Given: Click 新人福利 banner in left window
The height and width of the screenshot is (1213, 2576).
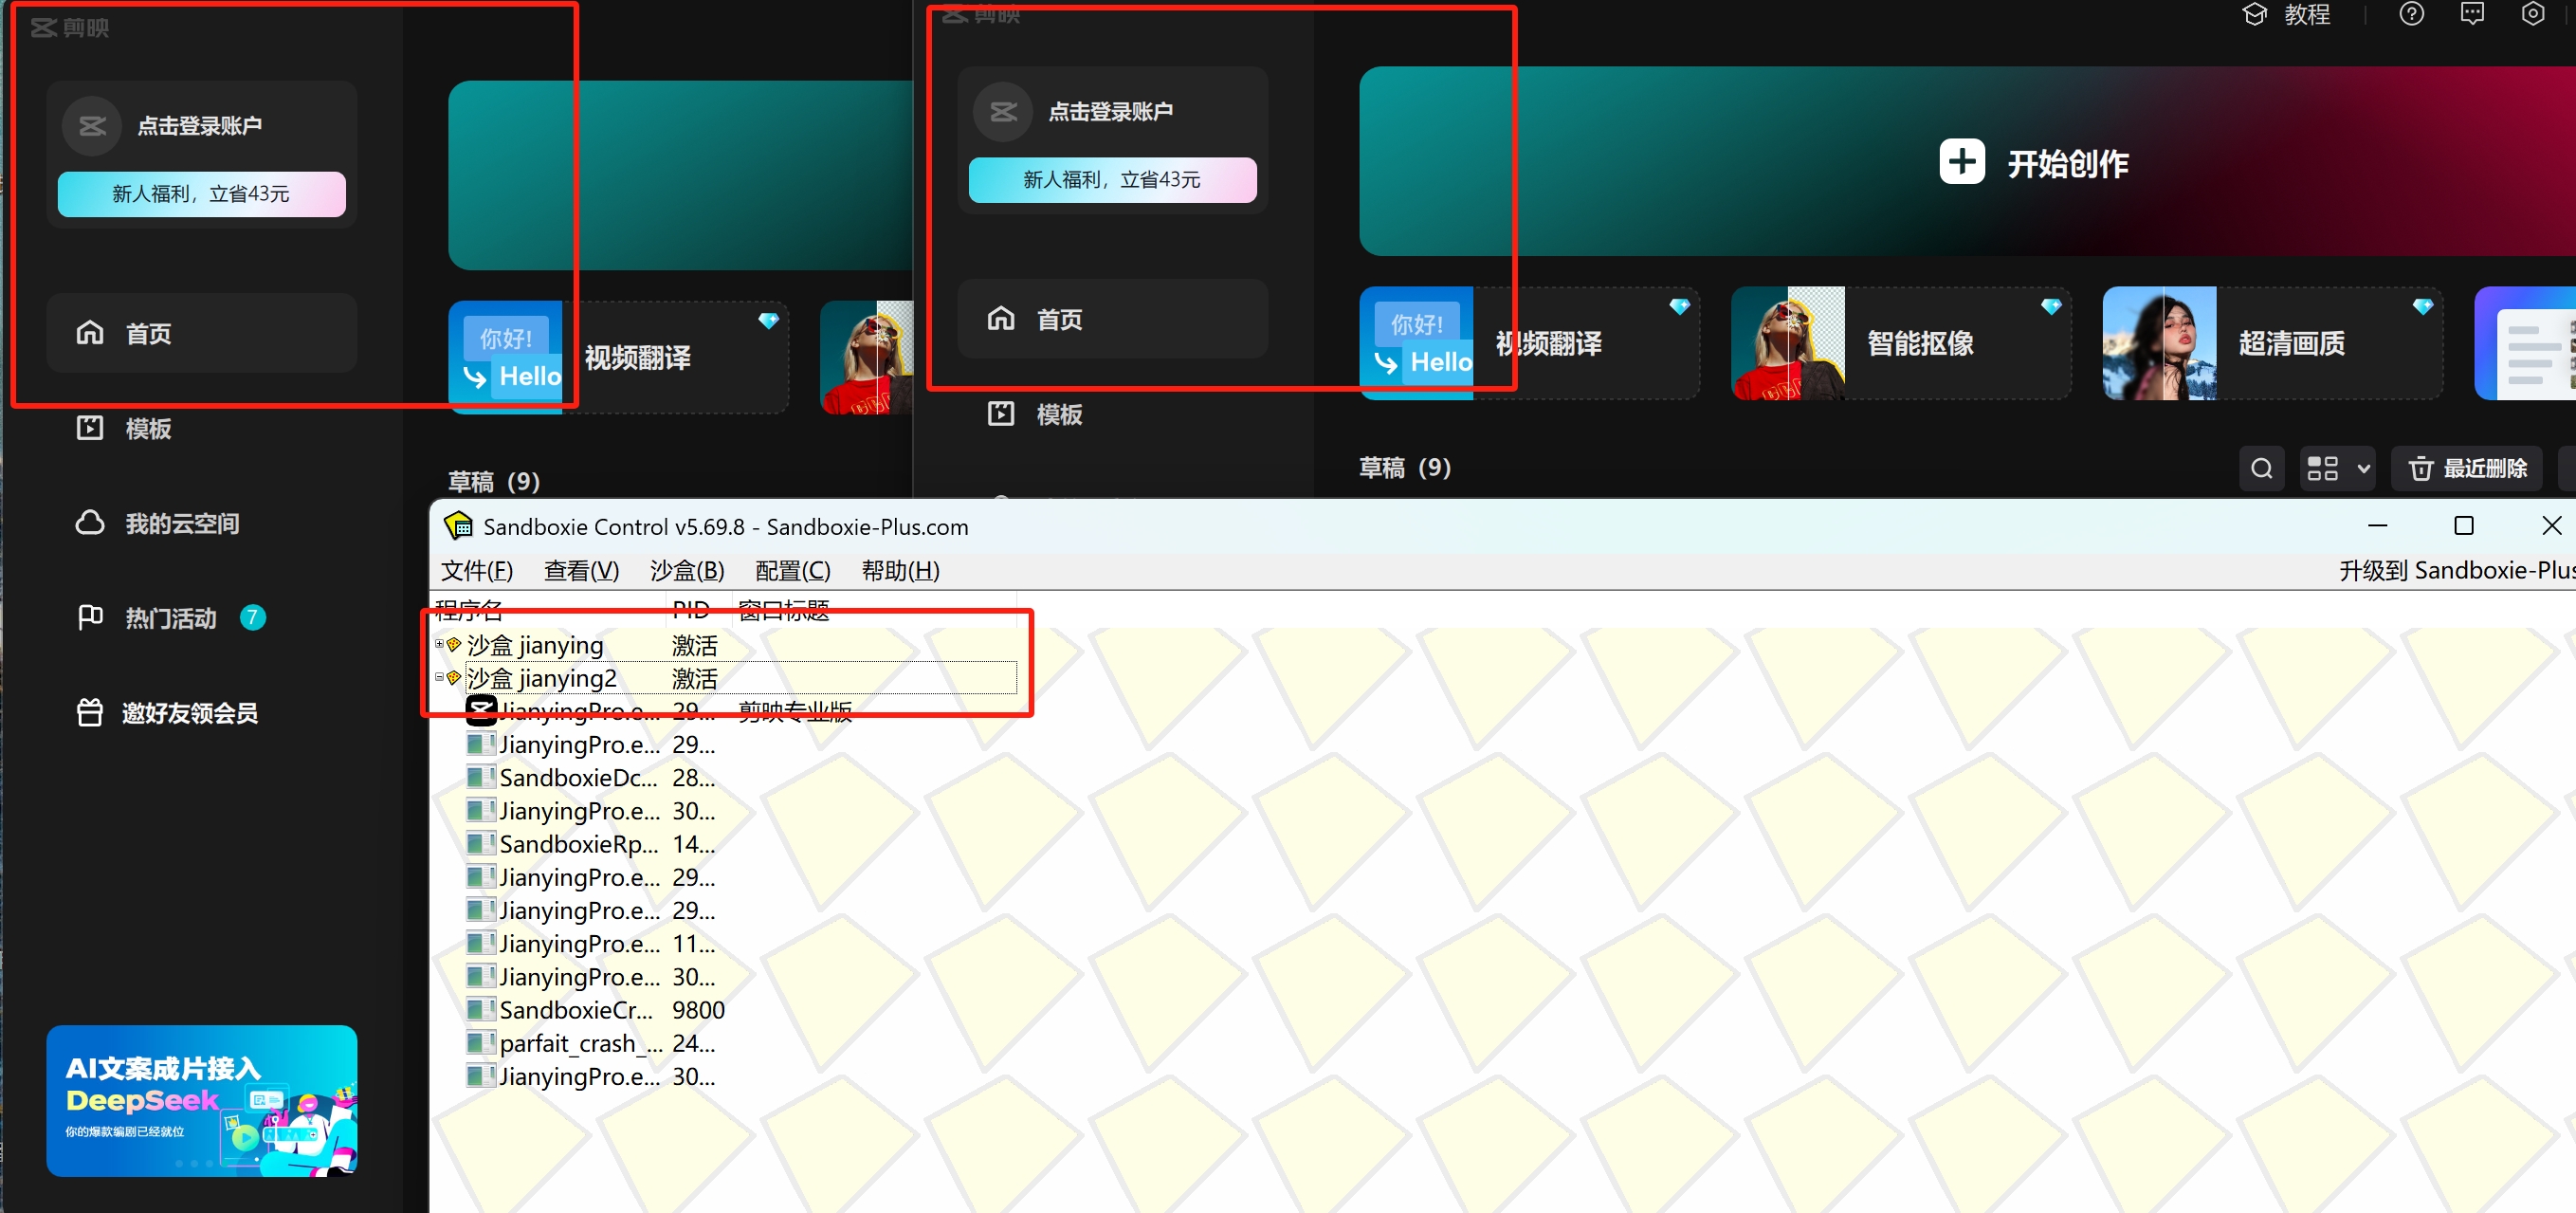Looking at the screenshot, I should (x=201, y=194).
